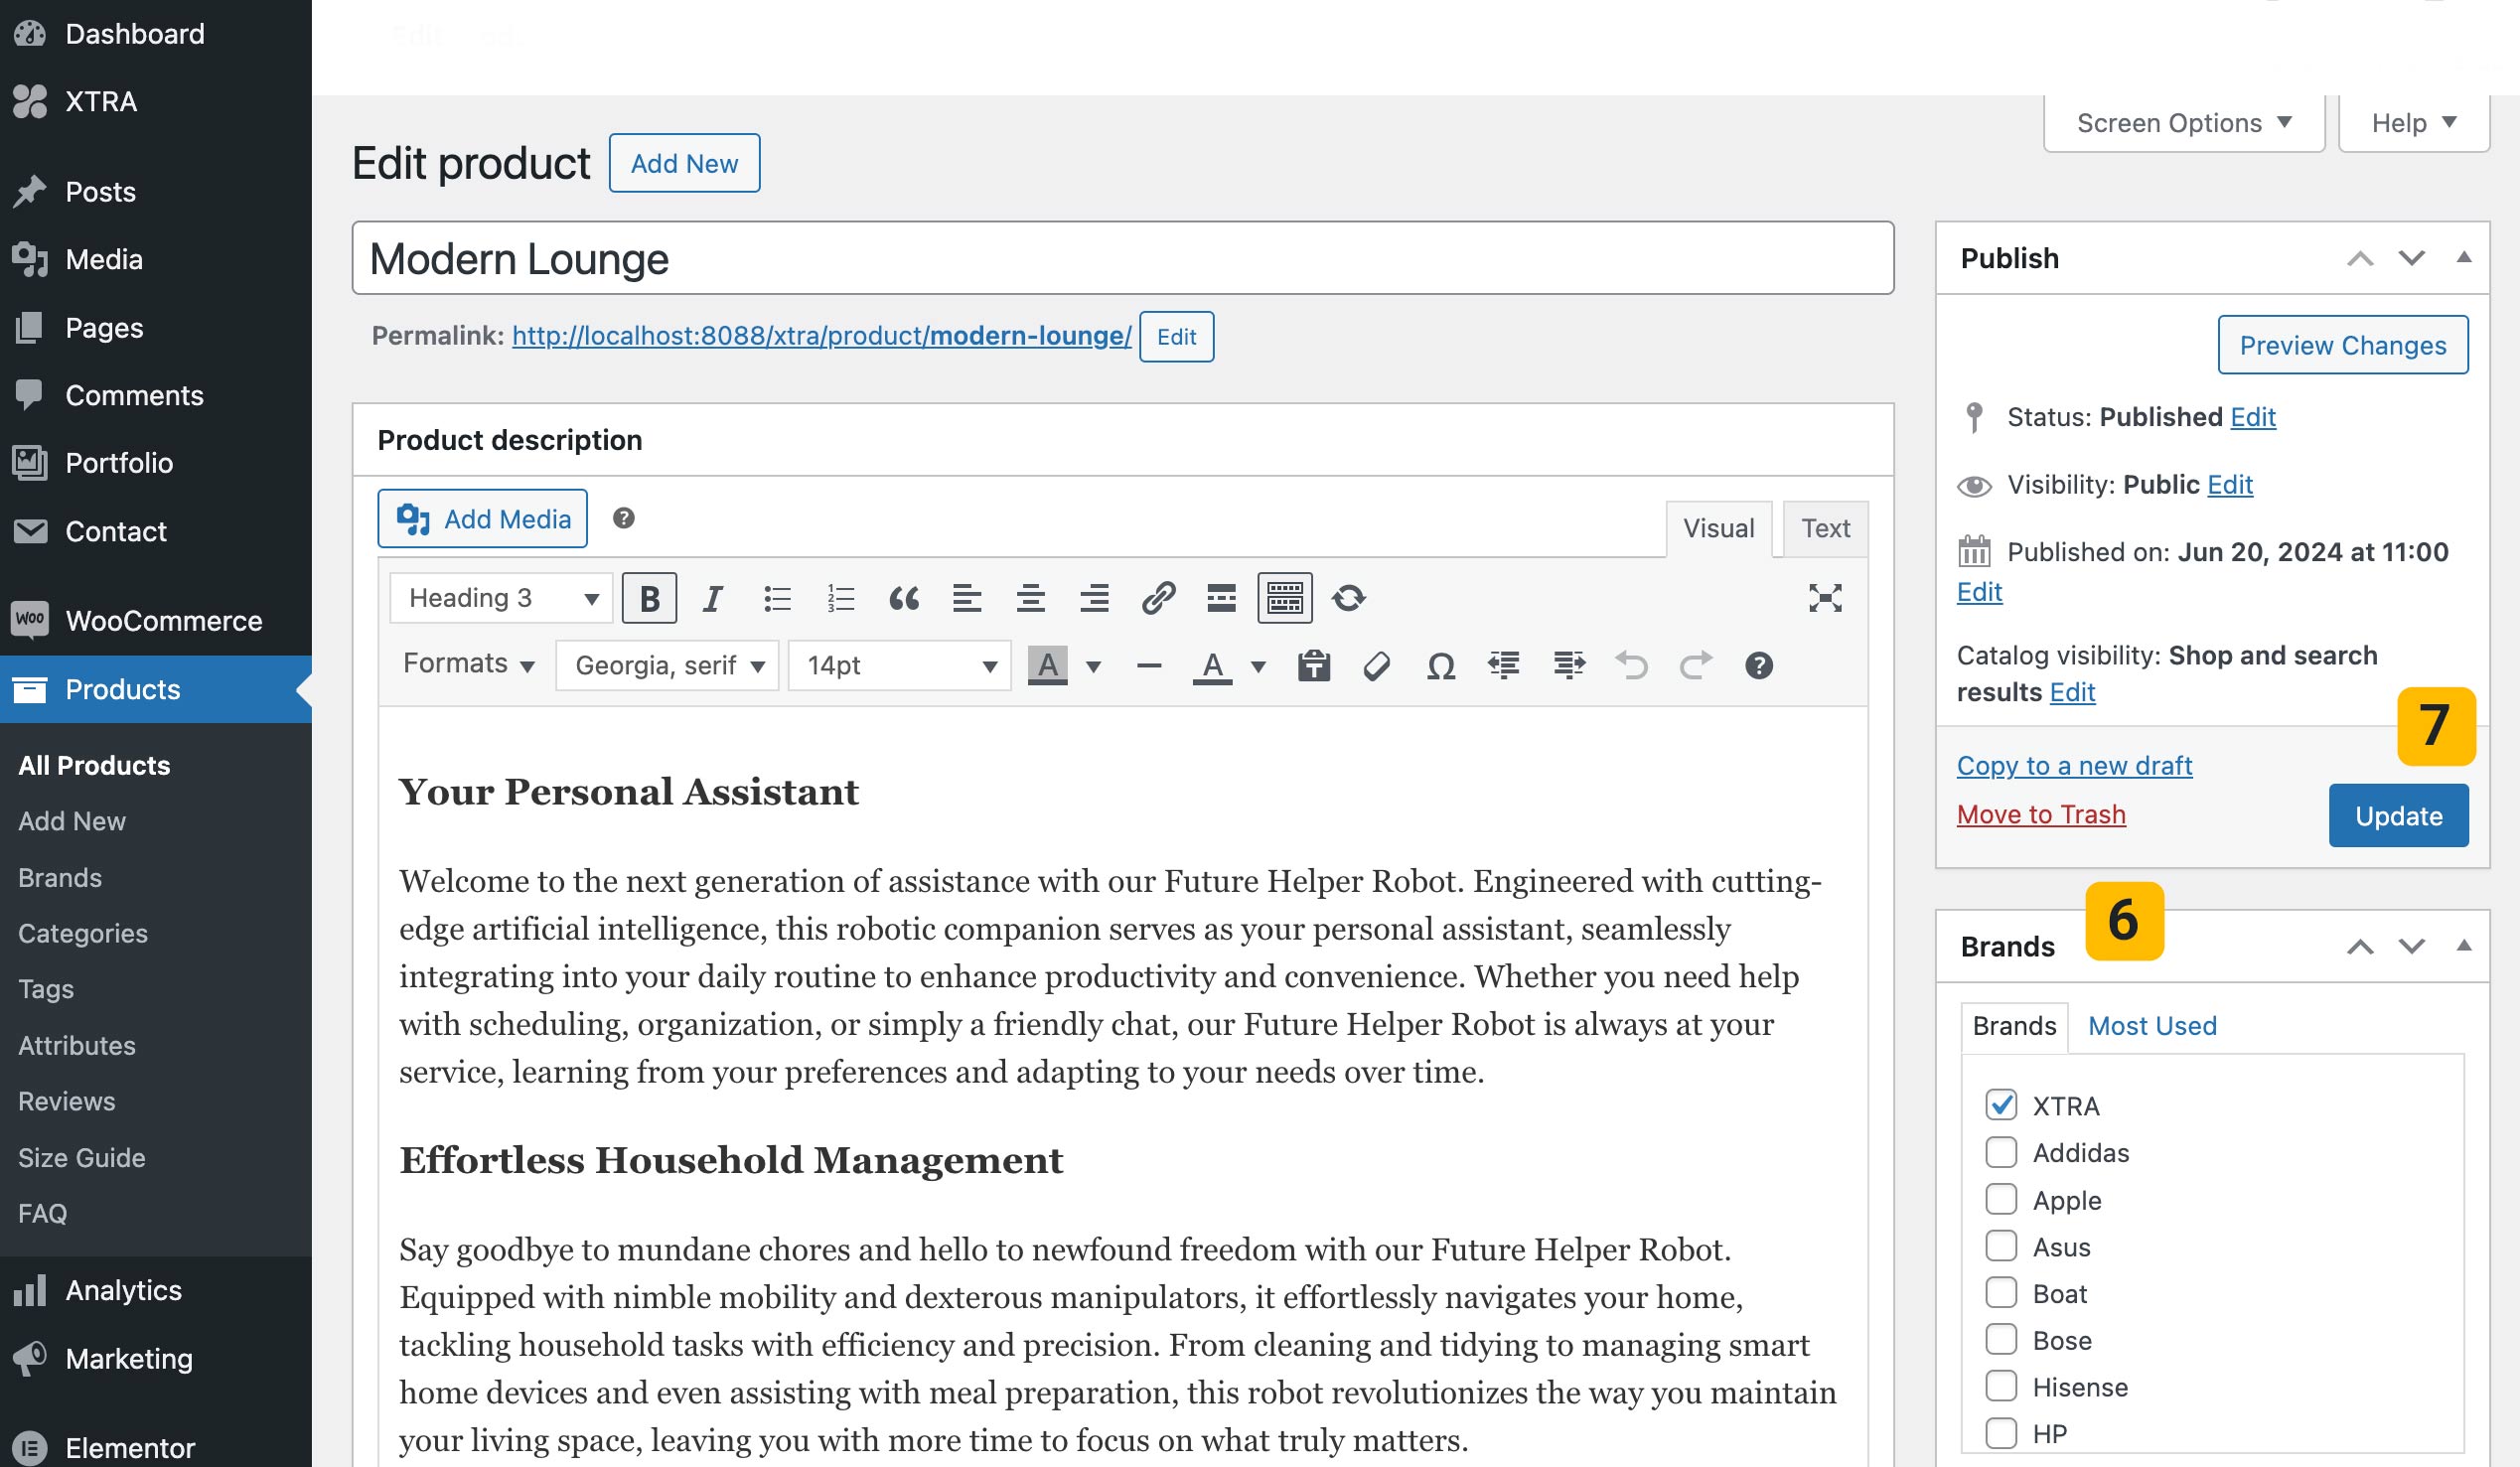Expand the 14pt font size dropdown

[x=899, y=665]
